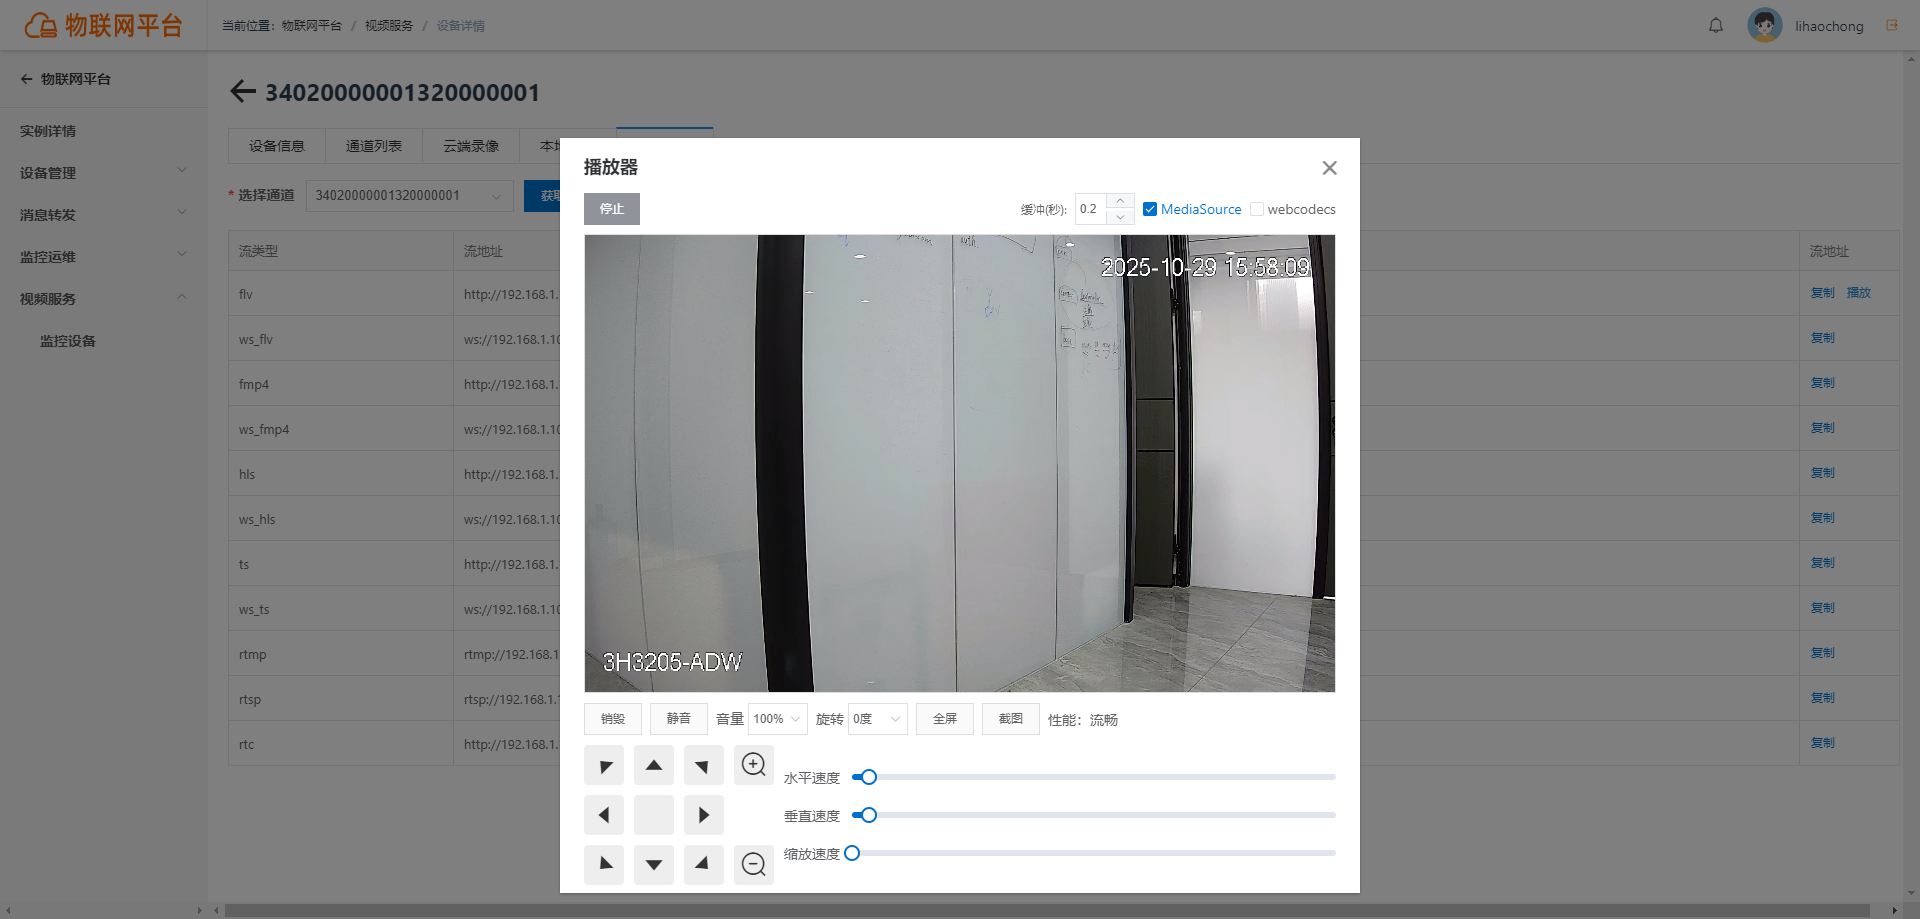Click the 停止 stop button
1920x919 pixels.
click(x=612, y=209)
